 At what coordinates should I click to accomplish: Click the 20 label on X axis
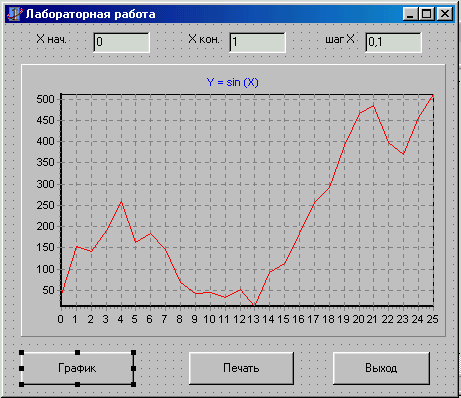pyautogui.click(x=358, y=319)
